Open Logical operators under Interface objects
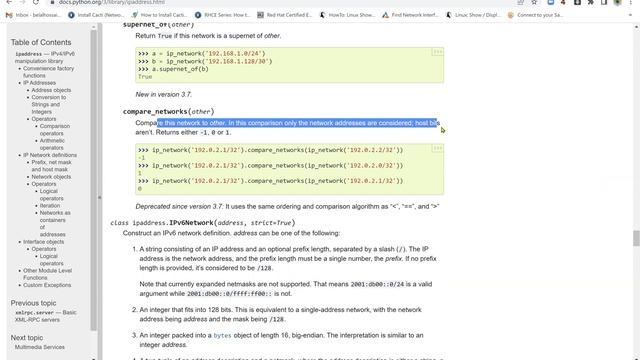640x360 pixels. point(51,260)
